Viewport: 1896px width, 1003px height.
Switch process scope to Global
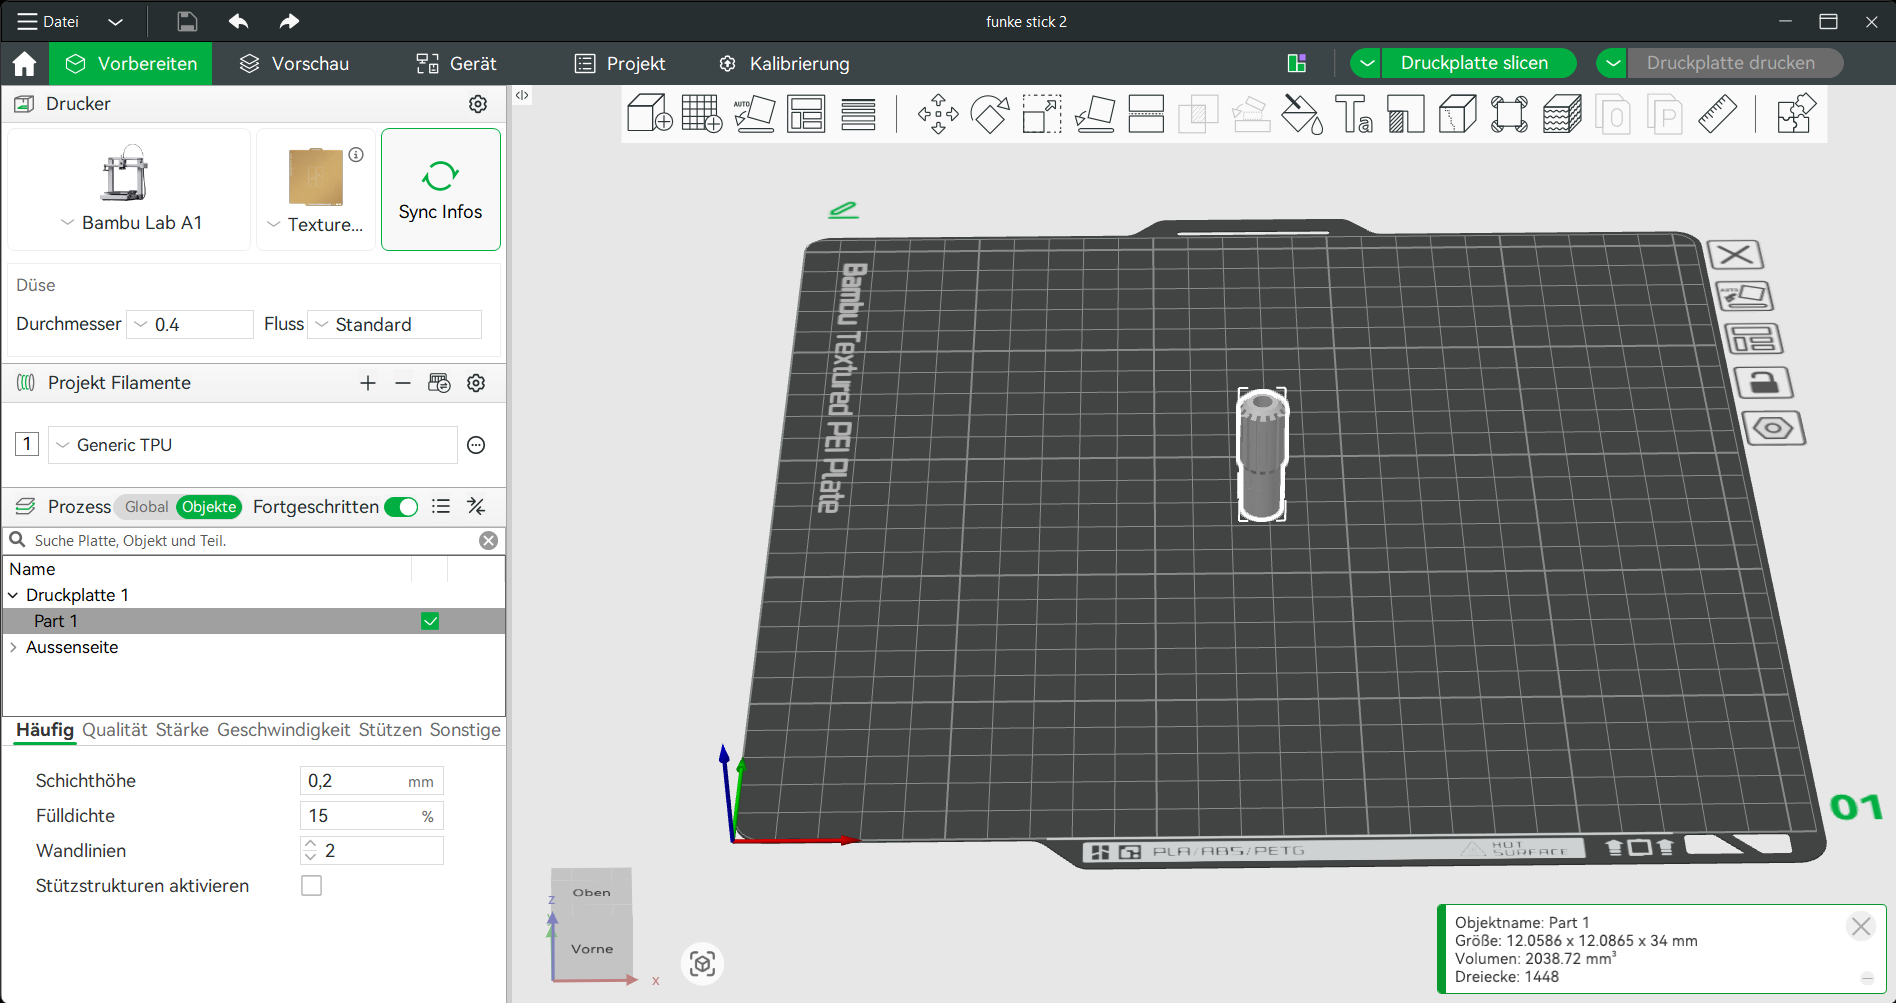coord(146,507)
